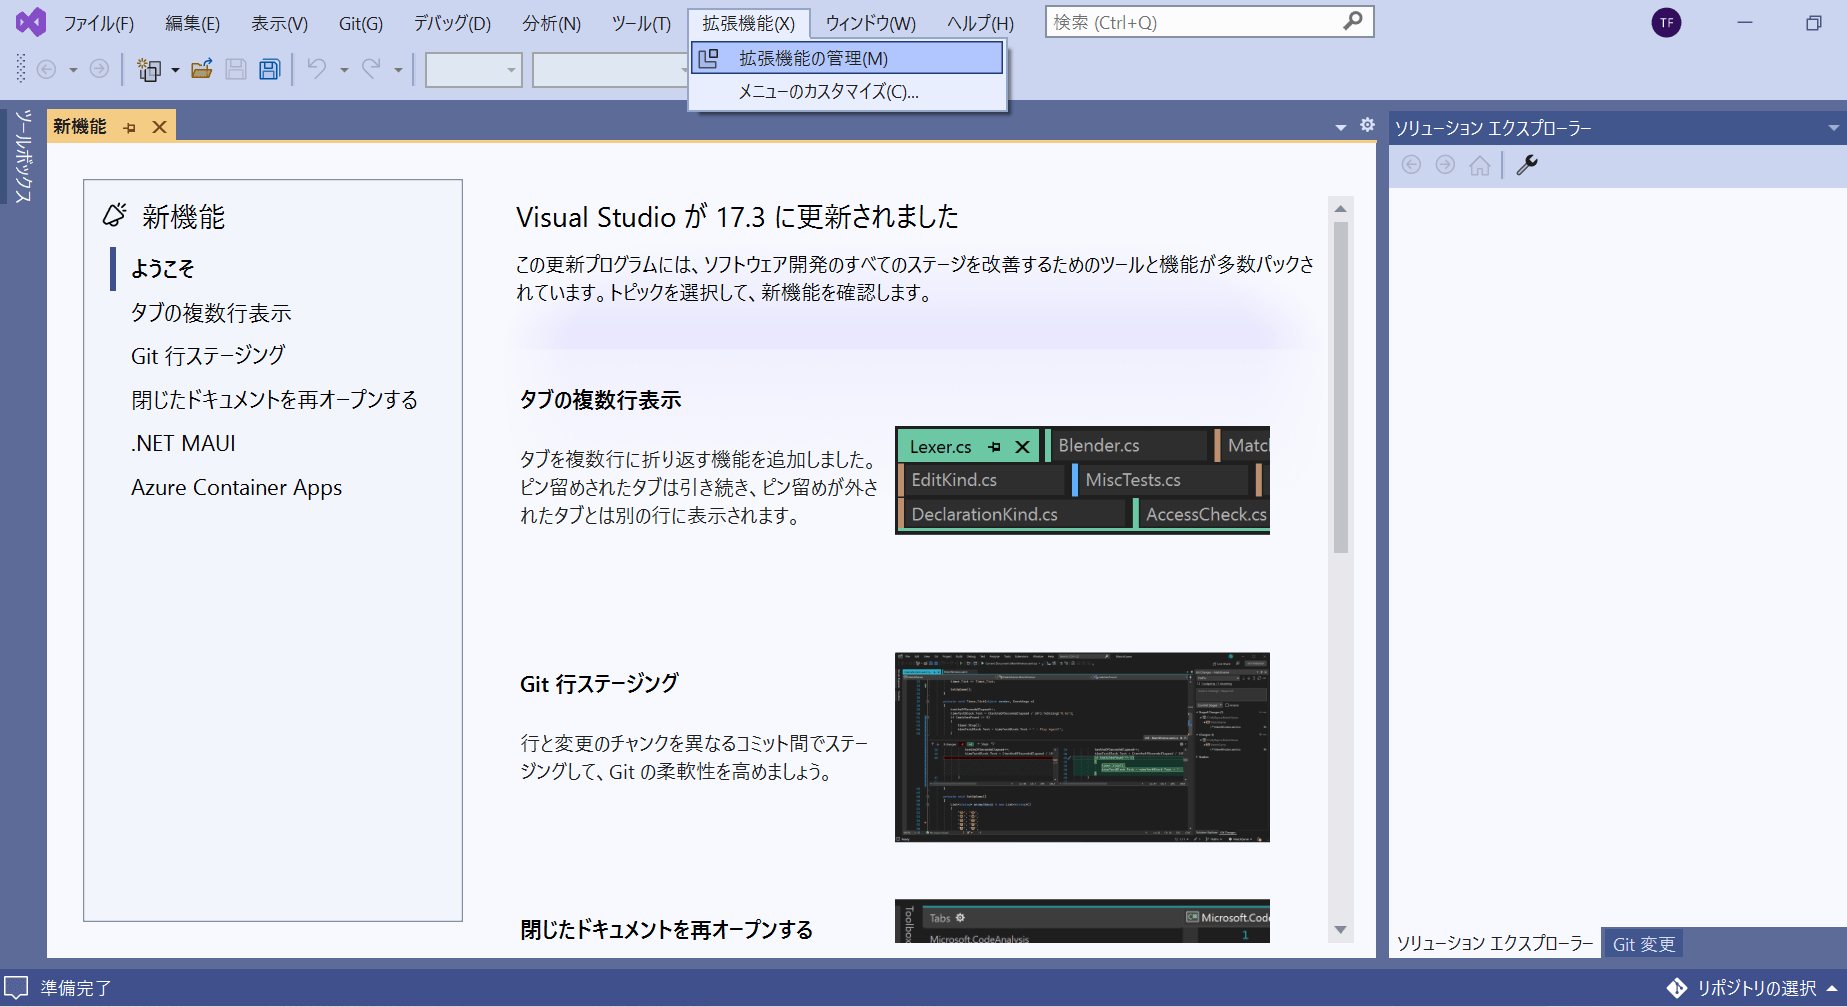
Task: Select the Azure Container Apps topic
Action: [236, 488]
